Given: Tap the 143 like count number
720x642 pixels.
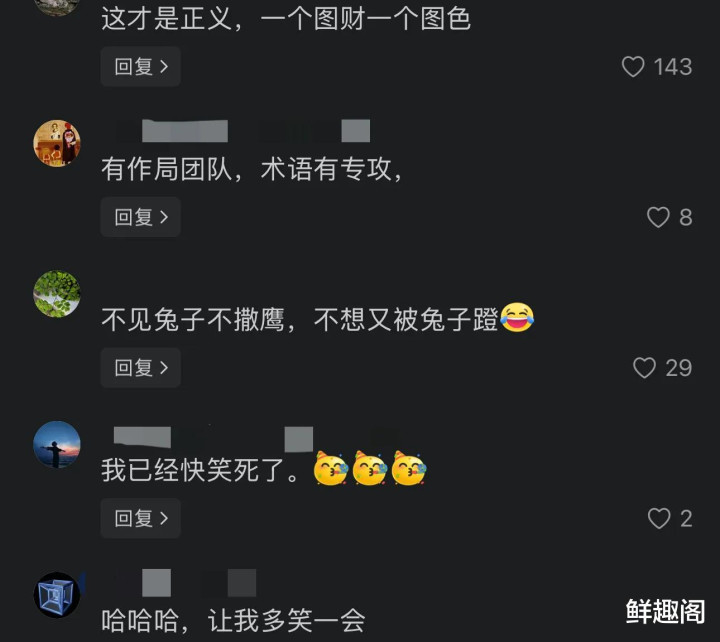Looking at the screenshot, I should (673, 67).
